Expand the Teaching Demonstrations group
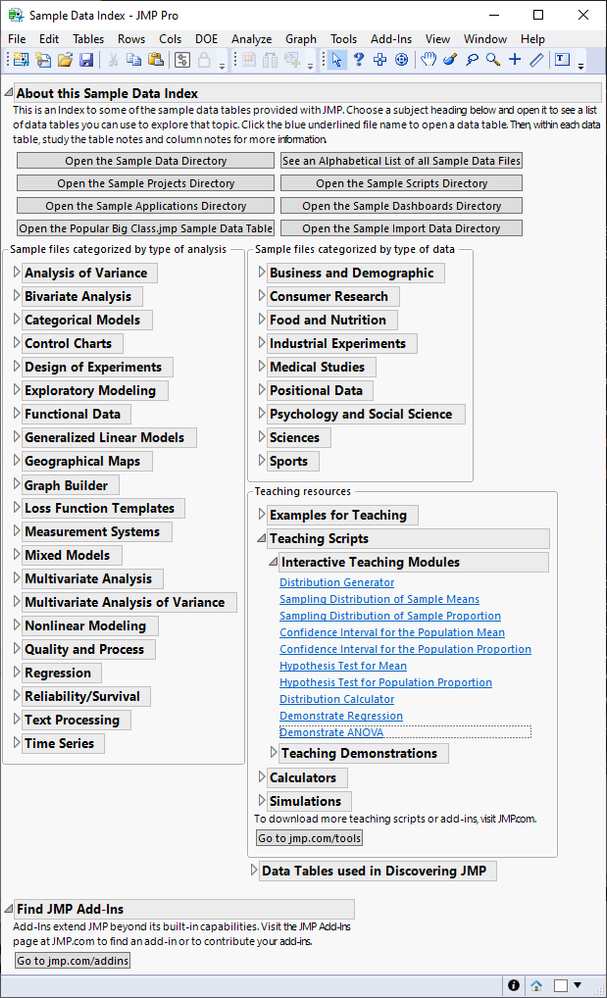 tap(273, 753)
